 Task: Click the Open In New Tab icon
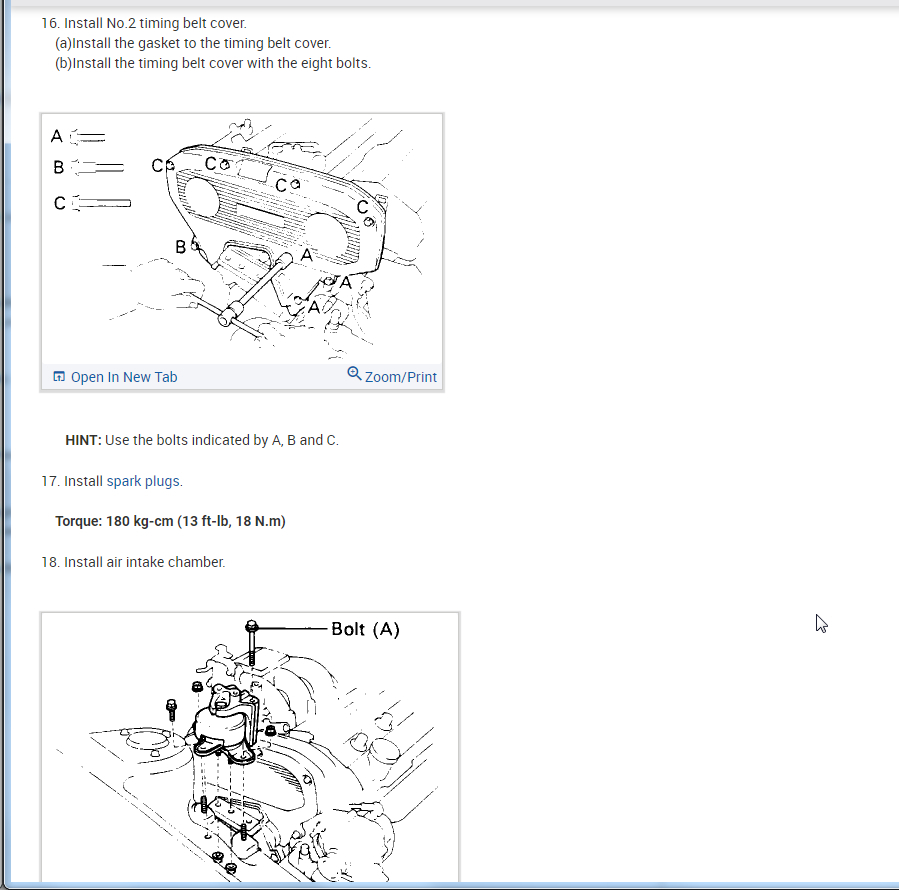click(58, 376)
